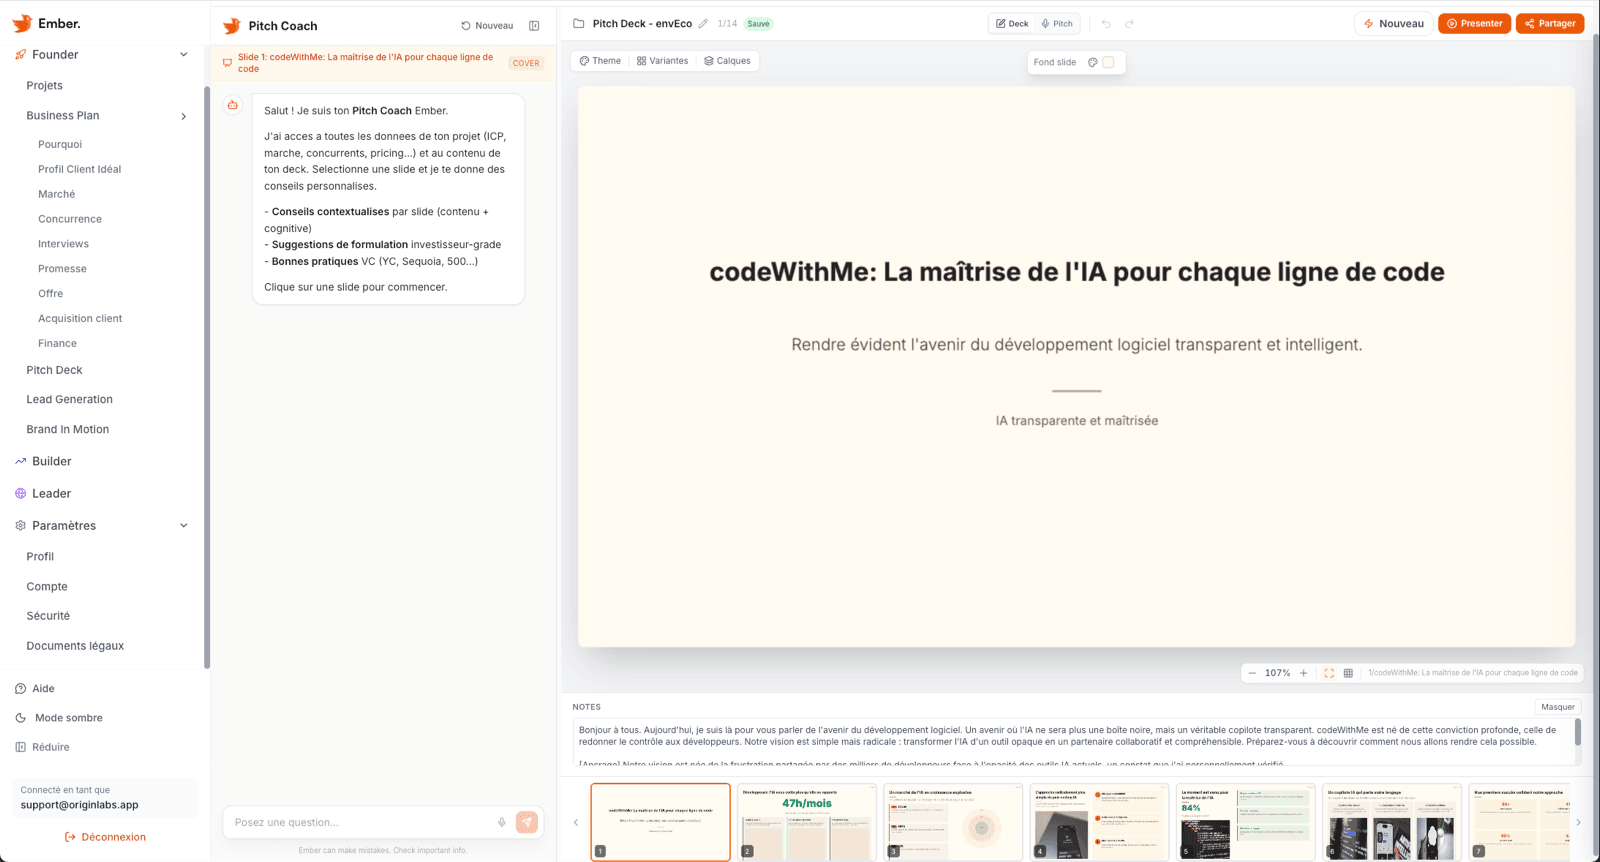Click the redo arrow icon
The width and height of the screenshot is (1600, 862).
(x=1130, y=23)
